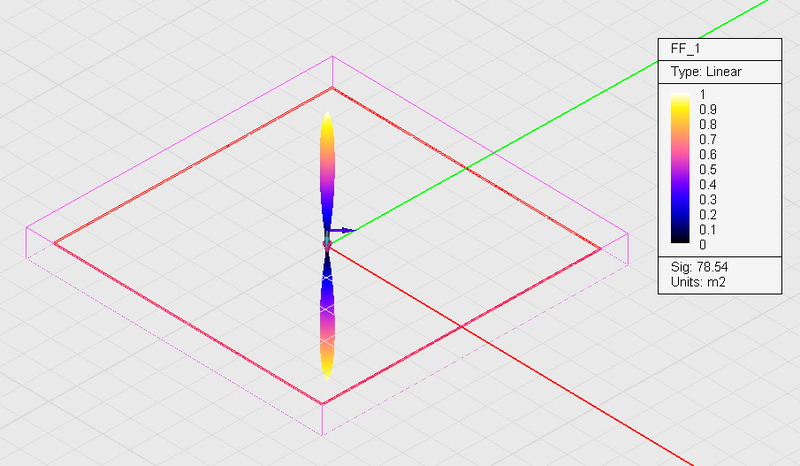
Task: Click the color gradient scale bar
Action: point(680,168)
